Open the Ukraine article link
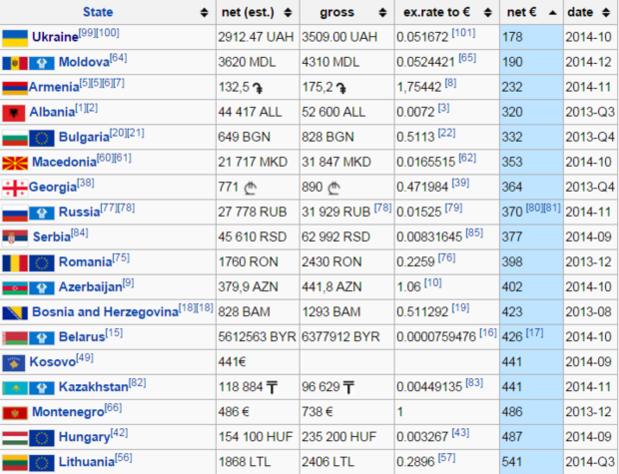Viewport: 619px width, 474px height. click(55, 37)
